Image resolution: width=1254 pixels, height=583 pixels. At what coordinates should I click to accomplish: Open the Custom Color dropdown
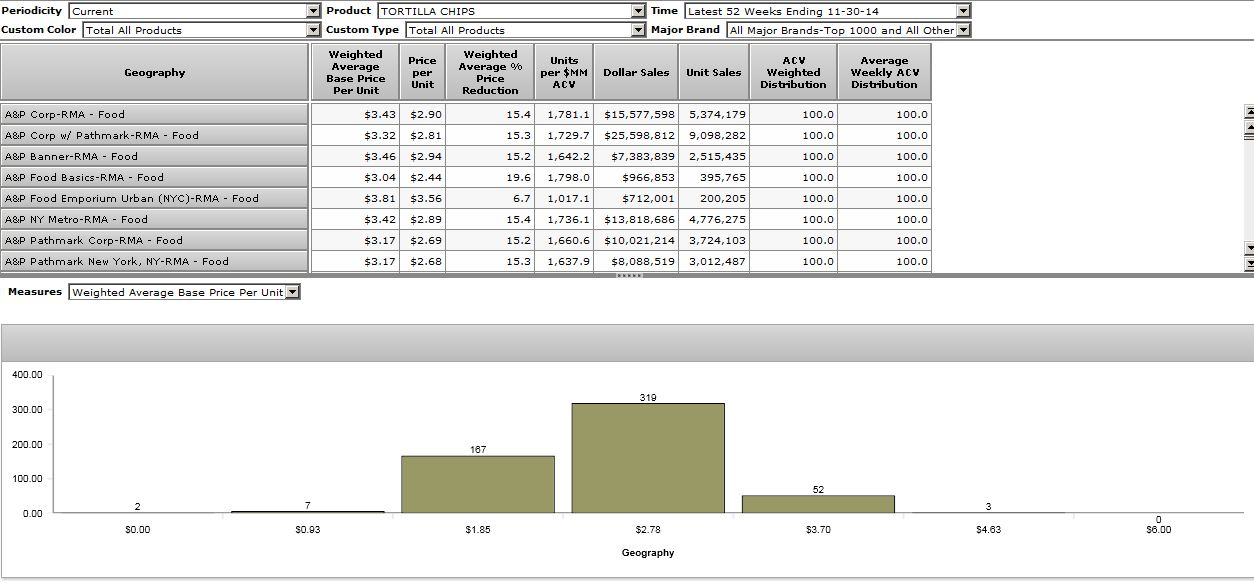[x=313, y=30]
